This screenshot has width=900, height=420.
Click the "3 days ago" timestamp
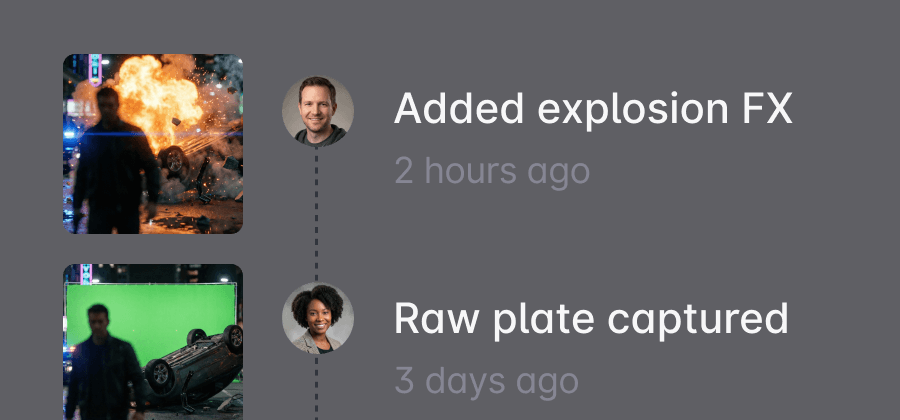click(x=486, y=380)
